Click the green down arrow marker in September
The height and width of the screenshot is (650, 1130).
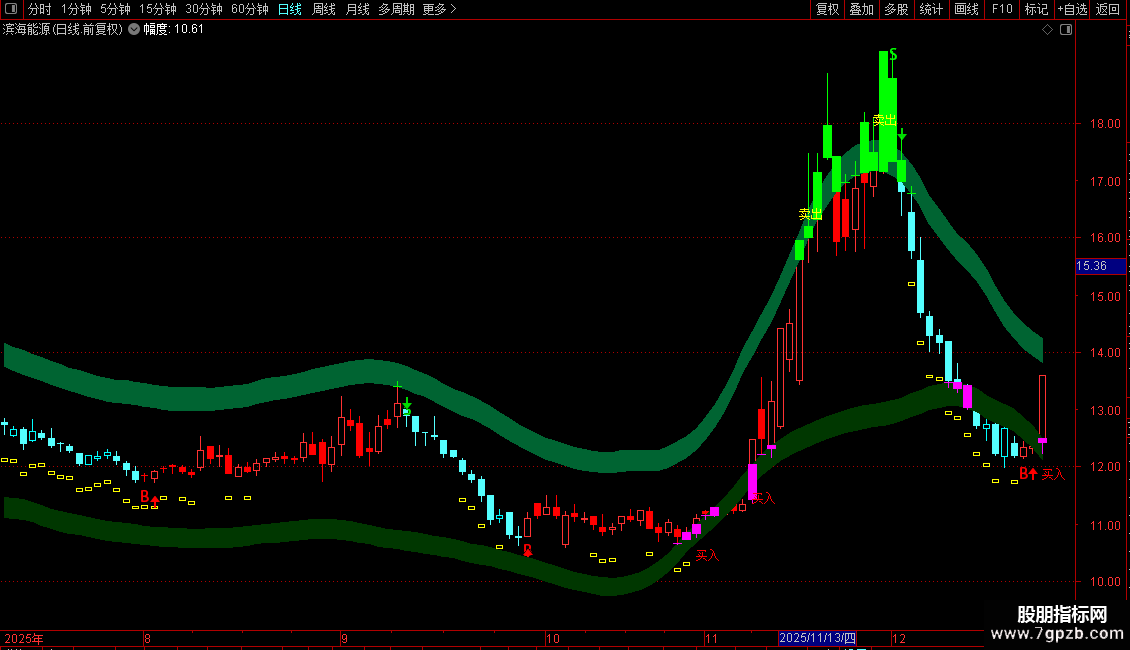[x=407, y=404]
